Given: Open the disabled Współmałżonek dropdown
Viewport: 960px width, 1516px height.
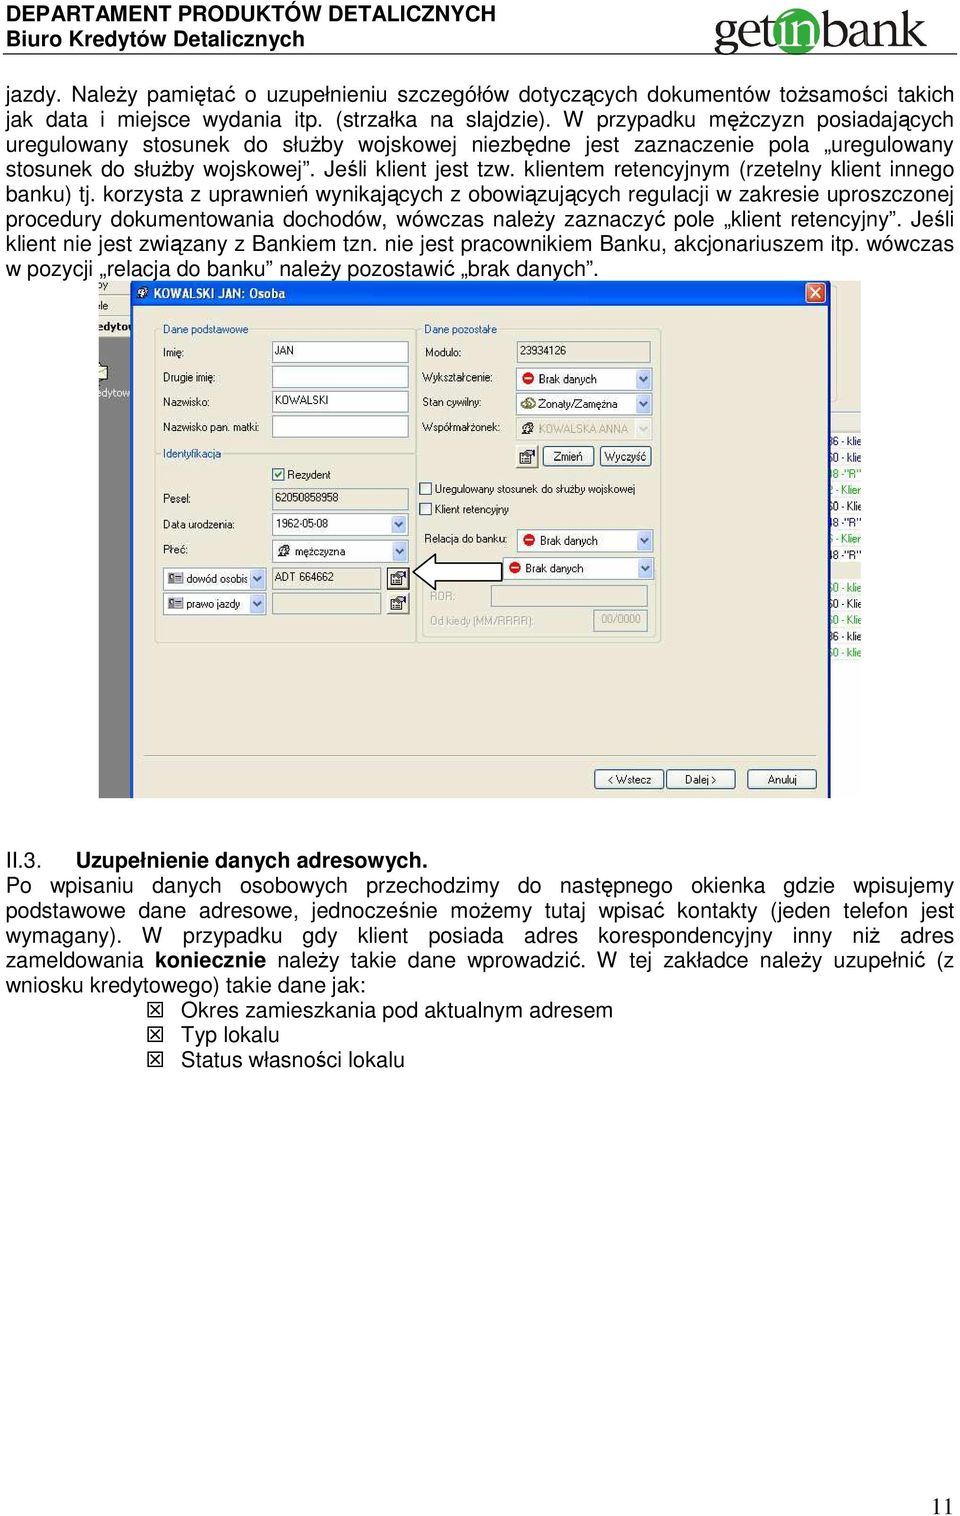Looking at the screenshot, I should pos(643,429).
